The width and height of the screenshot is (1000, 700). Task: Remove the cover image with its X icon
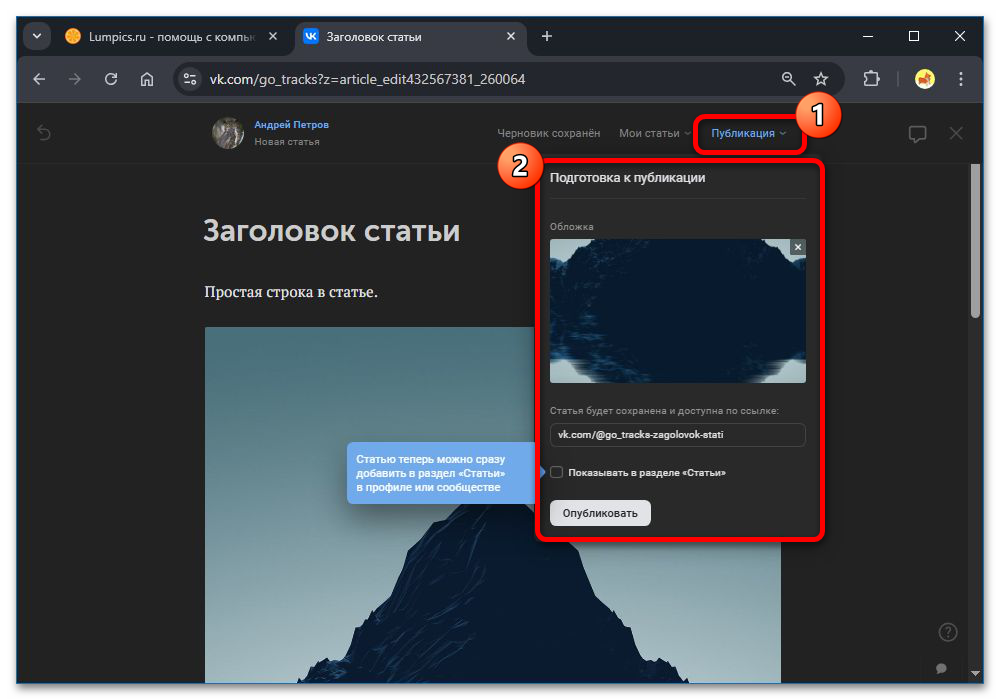[x=797, y=246]
